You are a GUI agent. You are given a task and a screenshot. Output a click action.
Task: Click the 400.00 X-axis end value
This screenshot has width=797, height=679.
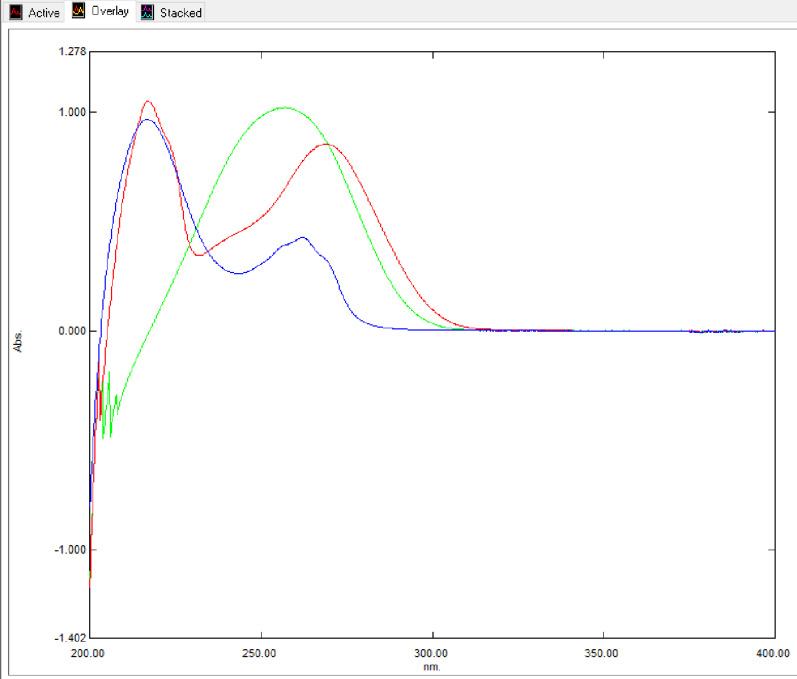pos(773,653)
